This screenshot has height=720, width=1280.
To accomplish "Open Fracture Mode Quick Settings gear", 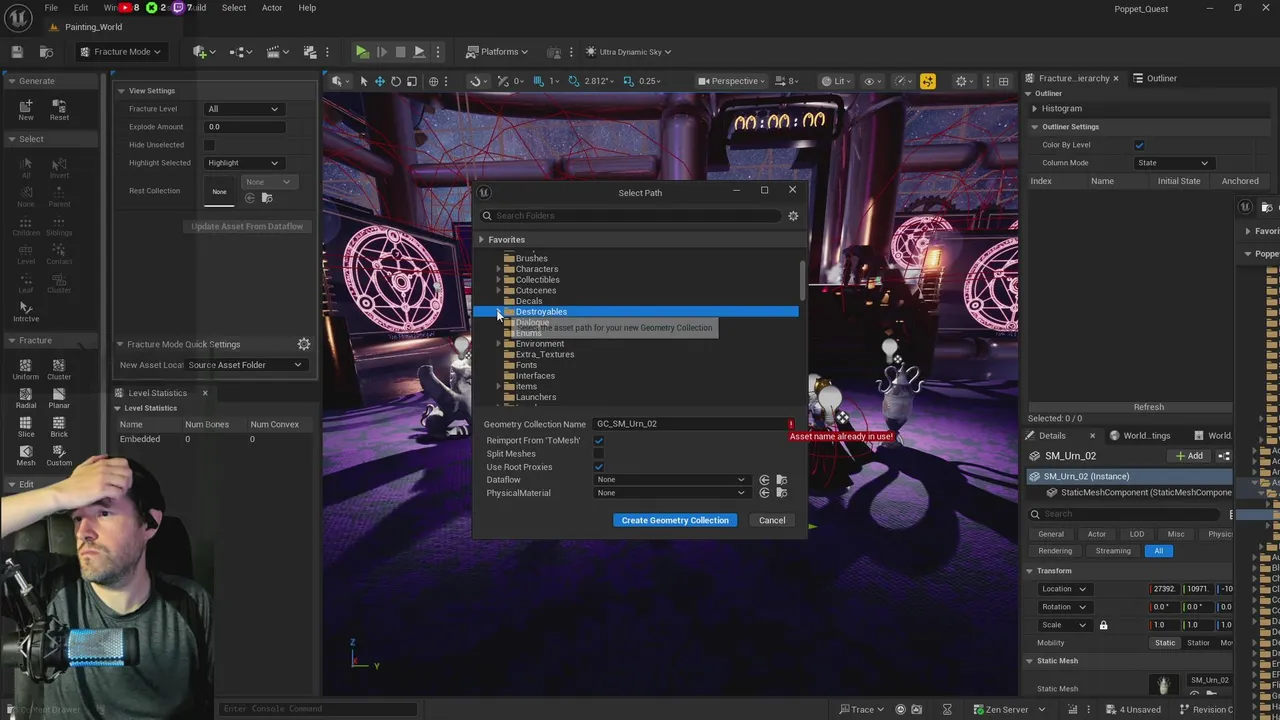I will [x=304, y=344].
